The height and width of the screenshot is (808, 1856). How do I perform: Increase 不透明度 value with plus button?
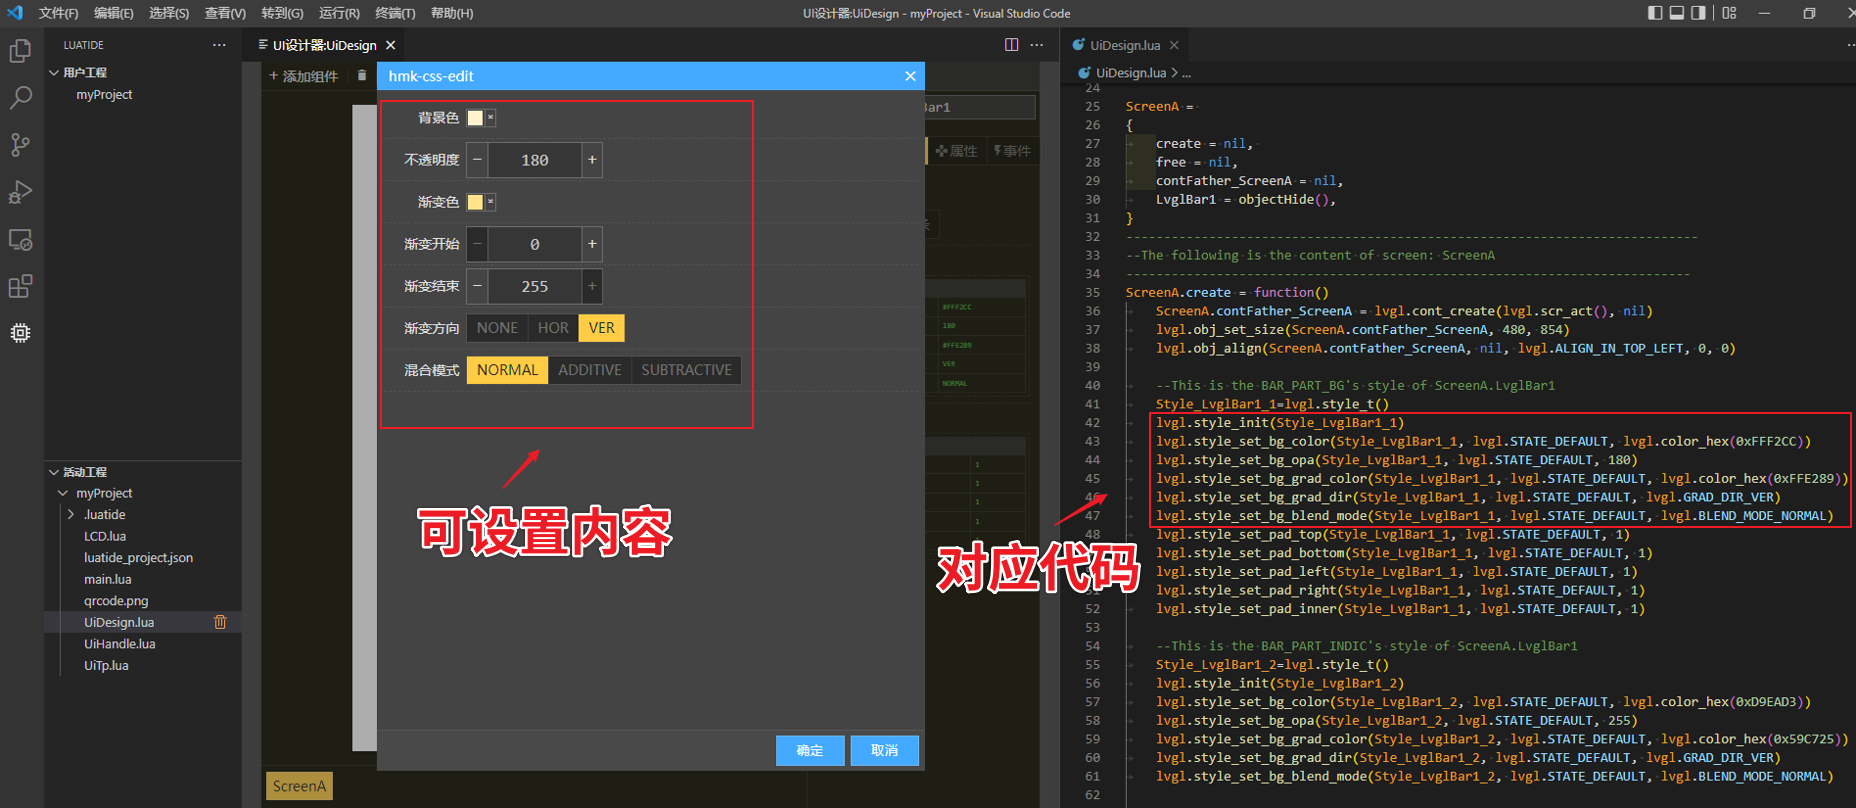(x=592, y=160)
